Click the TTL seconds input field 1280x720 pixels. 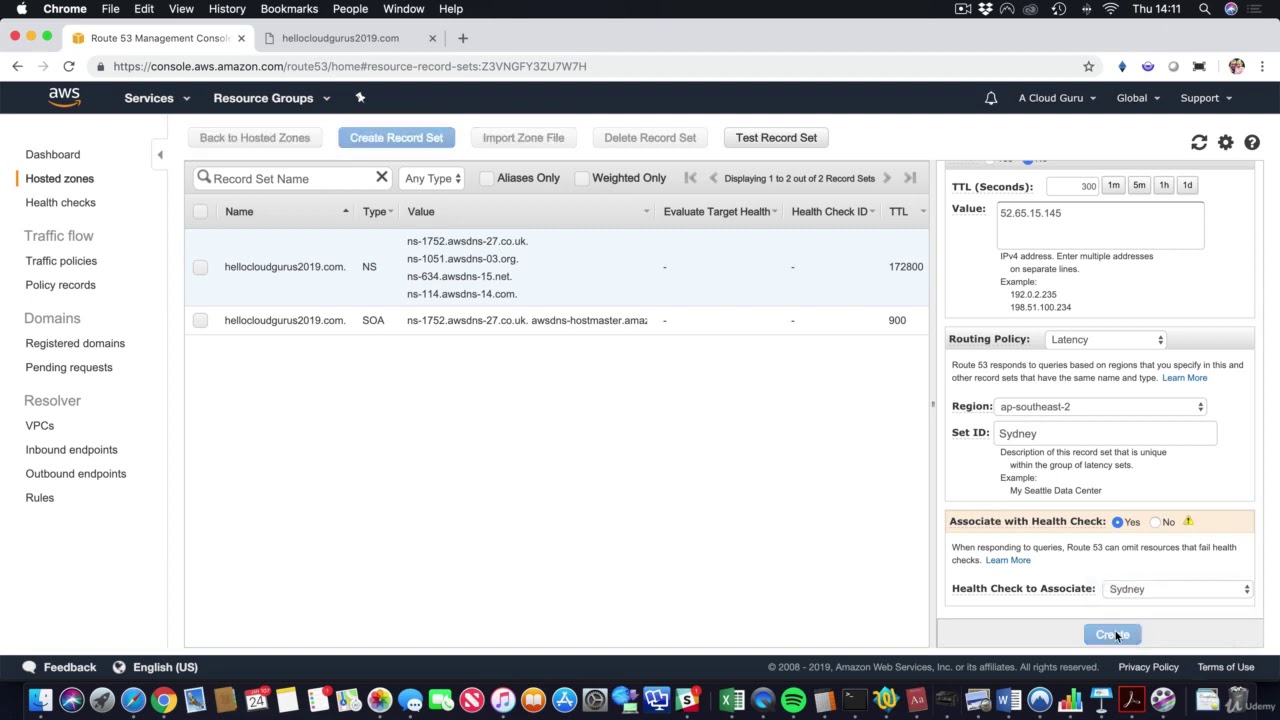click(1073, 186)
